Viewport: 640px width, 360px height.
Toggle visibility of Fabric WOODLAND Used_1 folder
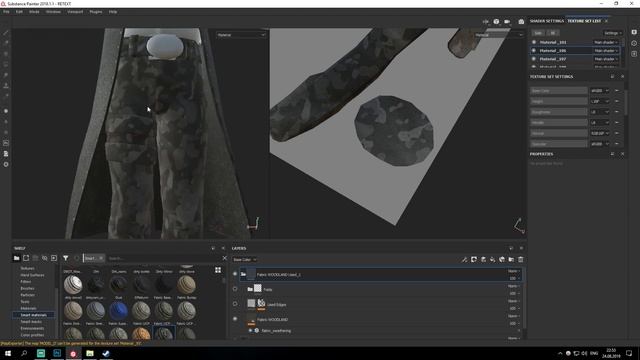tap(235, 274)
